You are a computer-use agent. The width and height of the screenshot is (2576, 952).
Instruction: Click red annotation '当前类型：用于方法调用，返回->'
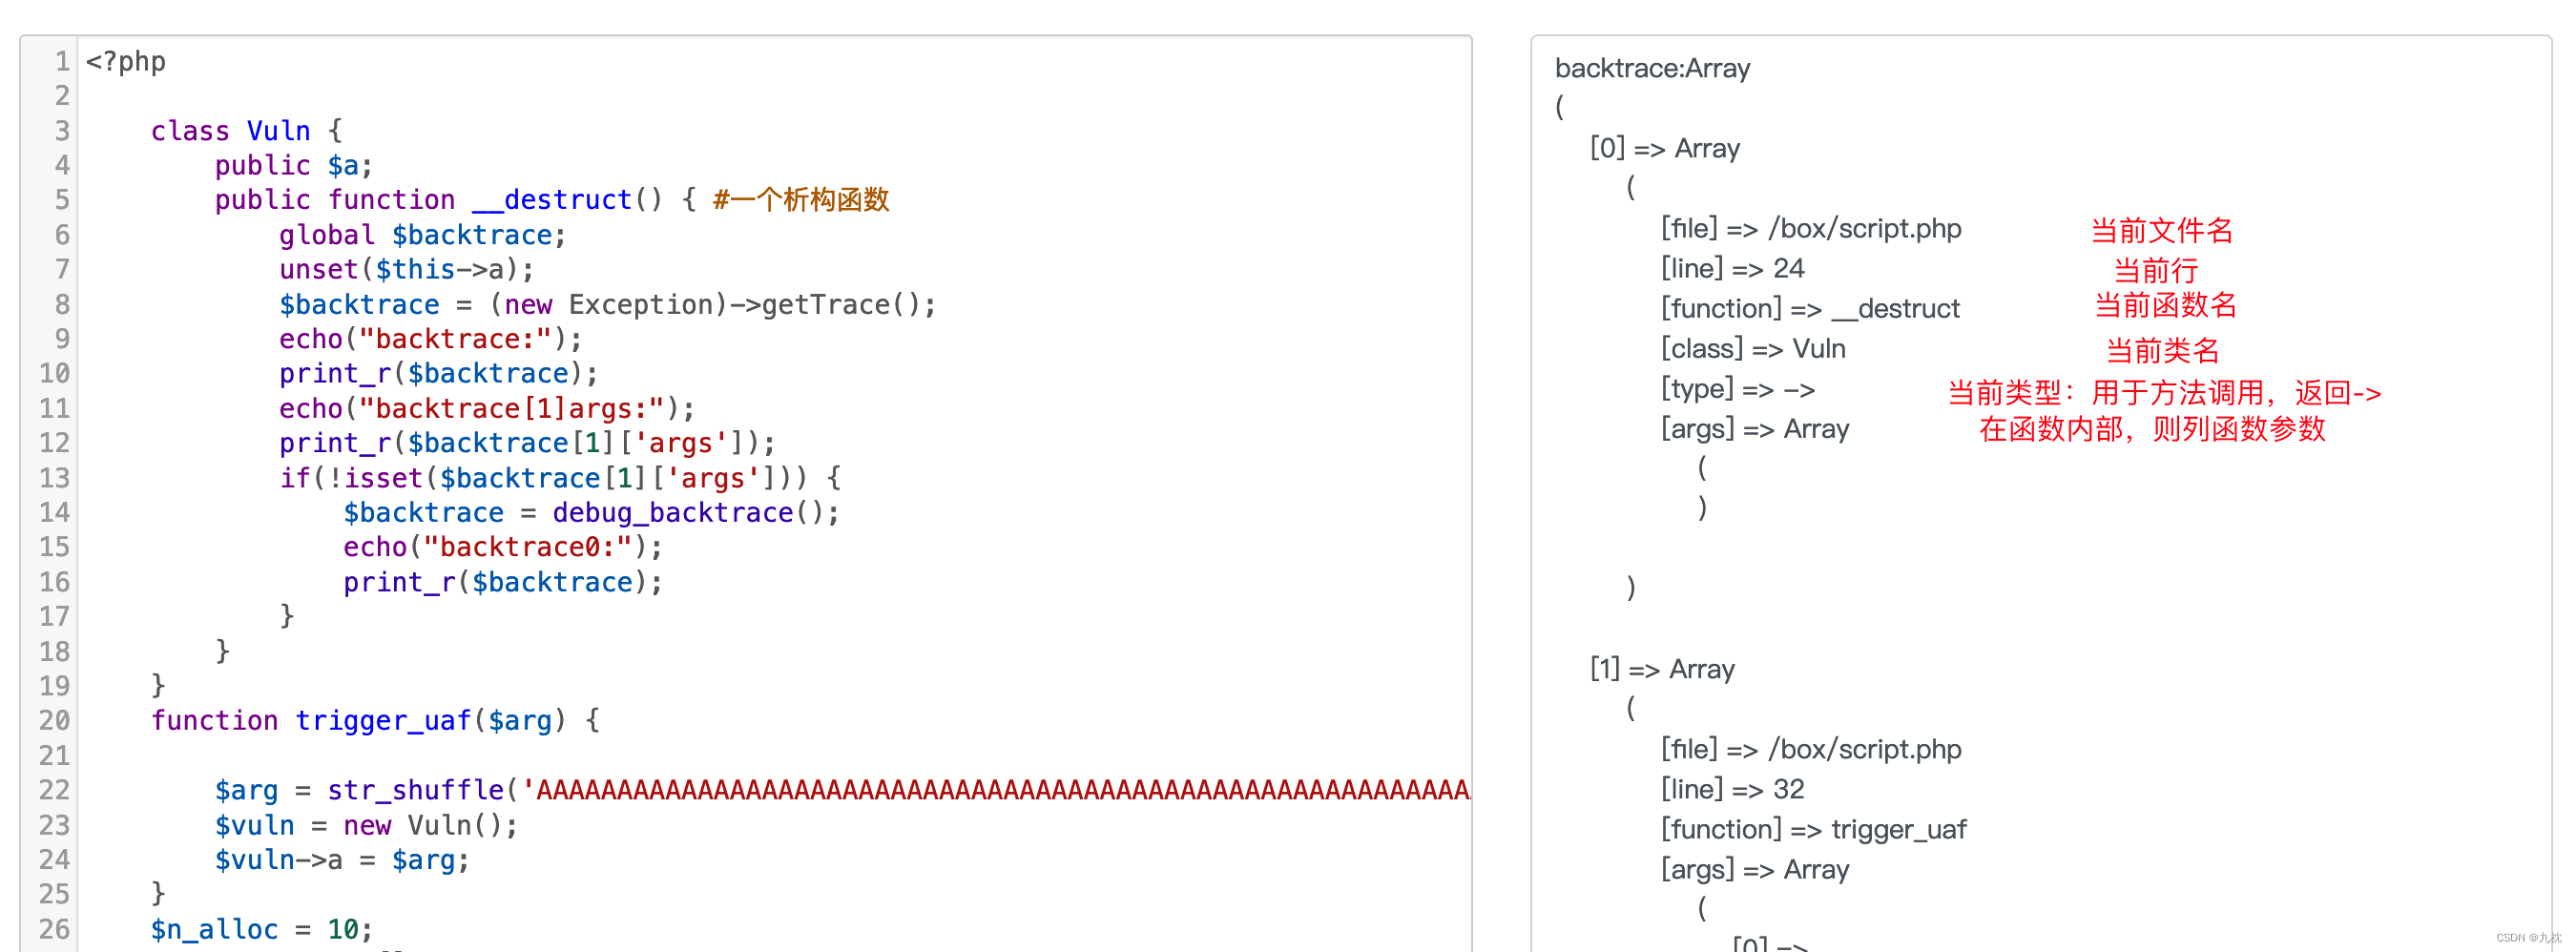tap(2164, 393)
